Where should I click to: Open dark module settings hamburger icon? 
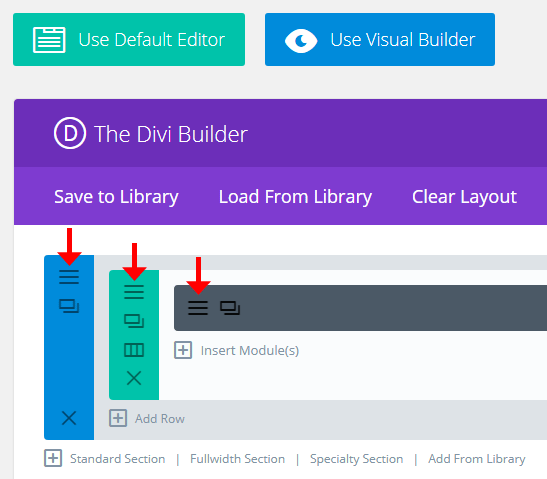198,308
